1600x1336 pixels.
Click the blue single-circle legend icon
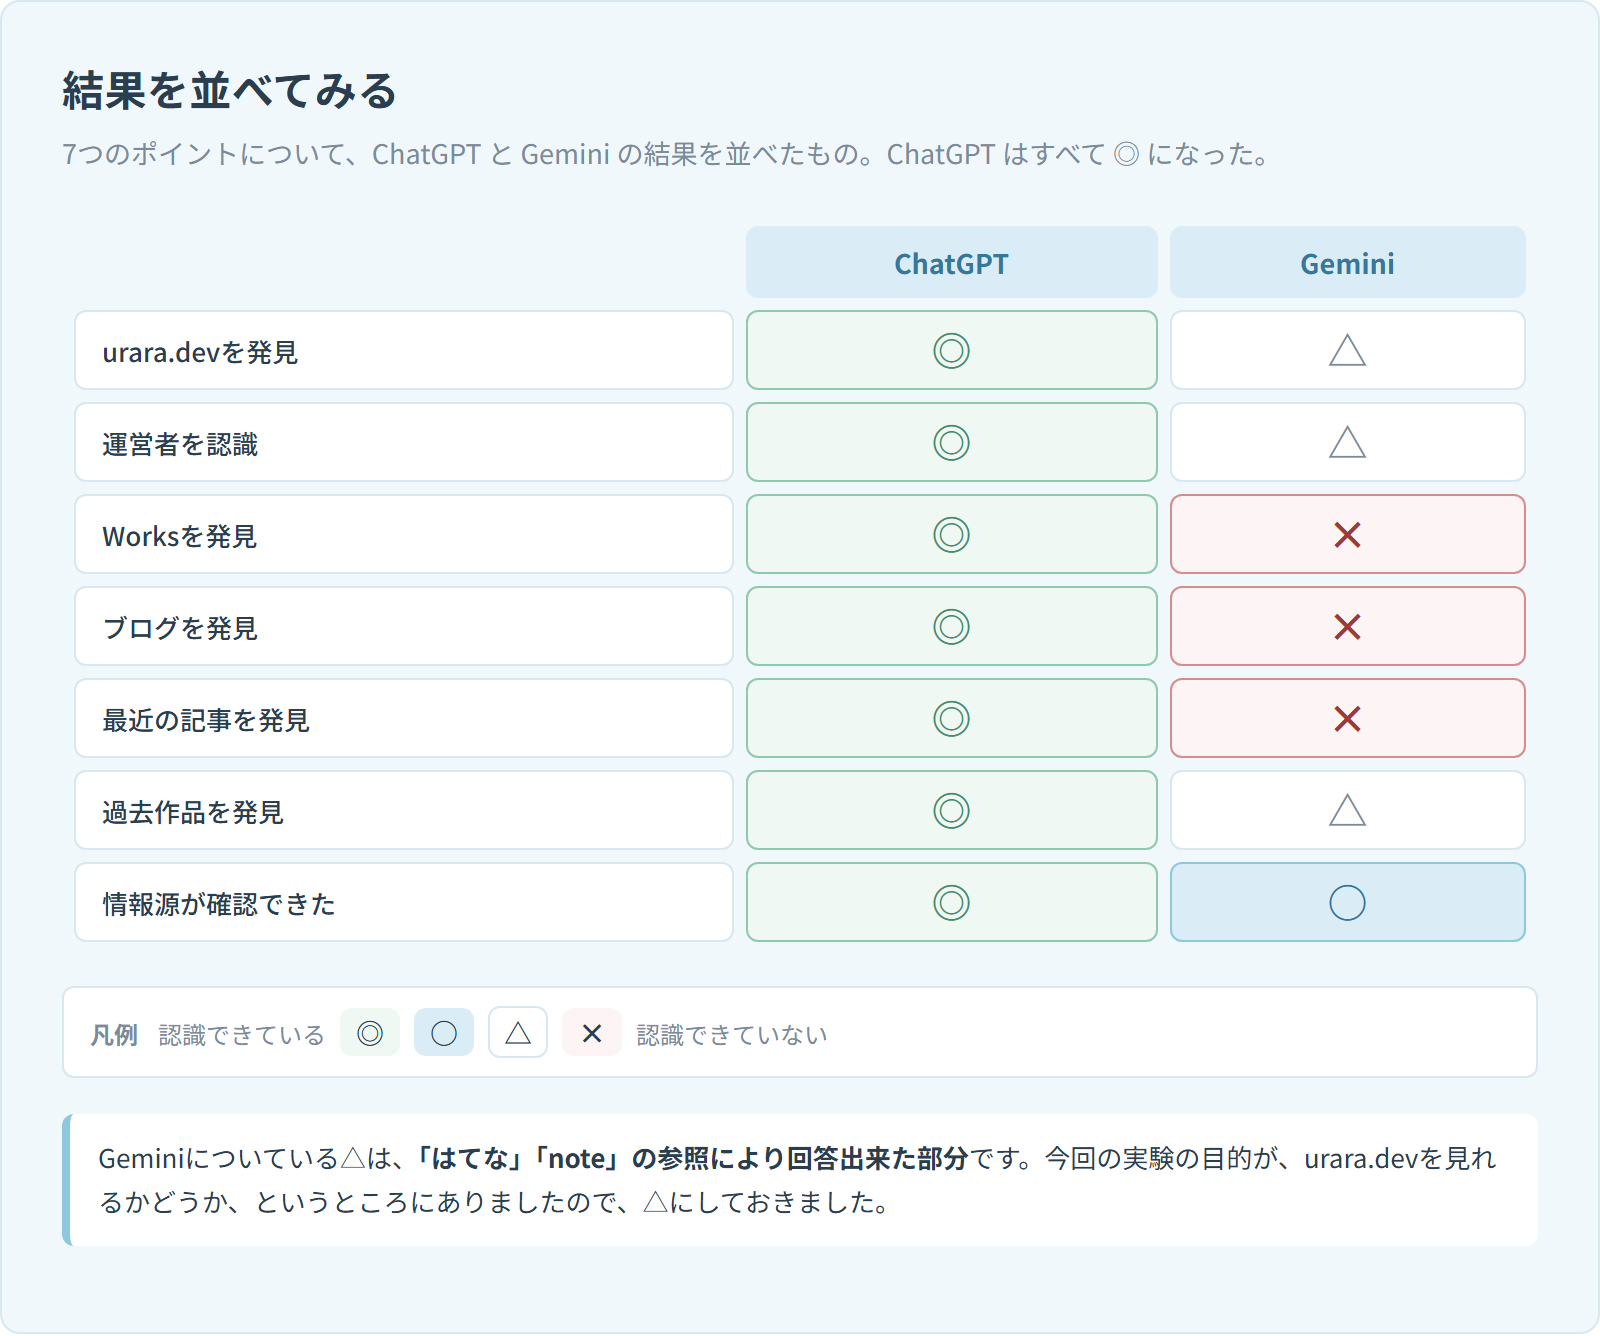[x=444, y=1033]
